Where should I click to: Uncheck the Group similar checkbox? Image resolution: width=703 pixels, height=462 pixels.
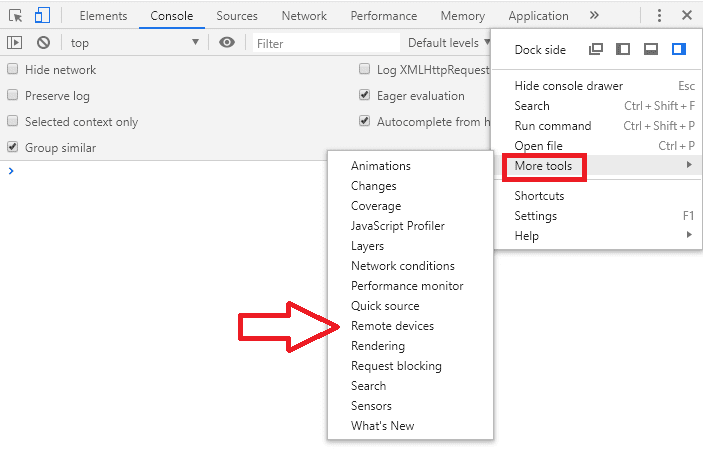click(x=13, y=147)
